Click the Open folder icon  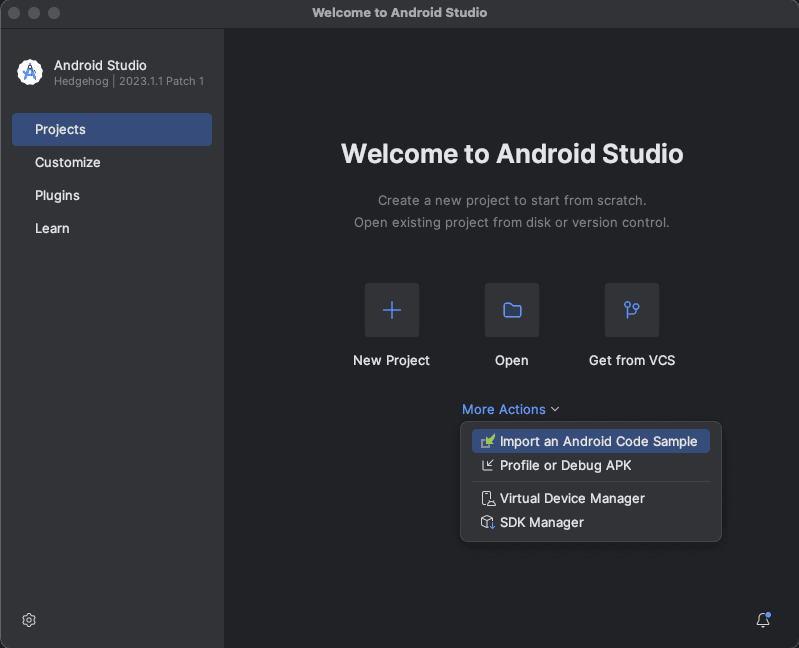click(512, 310)
